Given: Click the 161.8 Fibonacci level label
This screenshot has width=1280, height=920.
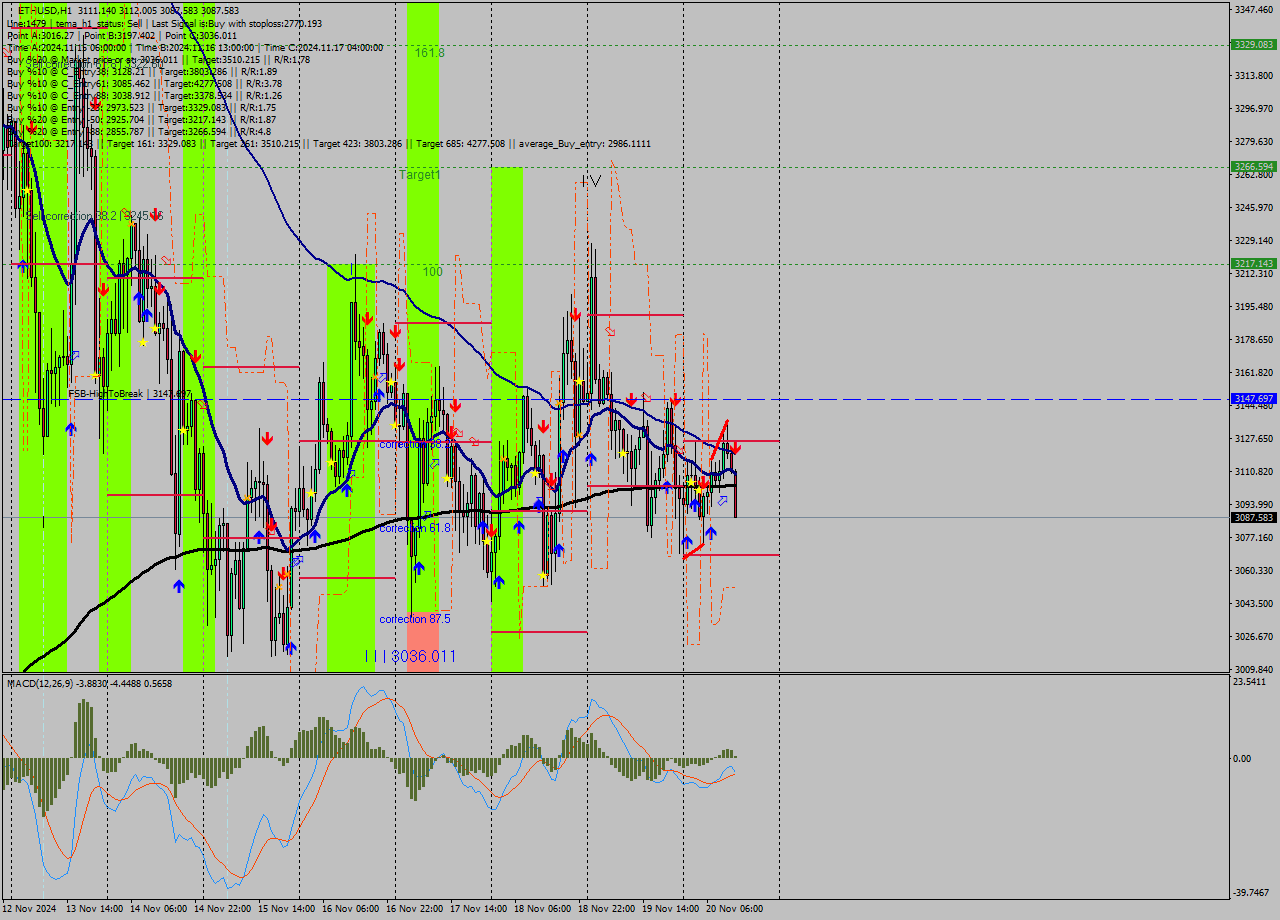Looking at the screenshot, I should click(x=430, y=52).
